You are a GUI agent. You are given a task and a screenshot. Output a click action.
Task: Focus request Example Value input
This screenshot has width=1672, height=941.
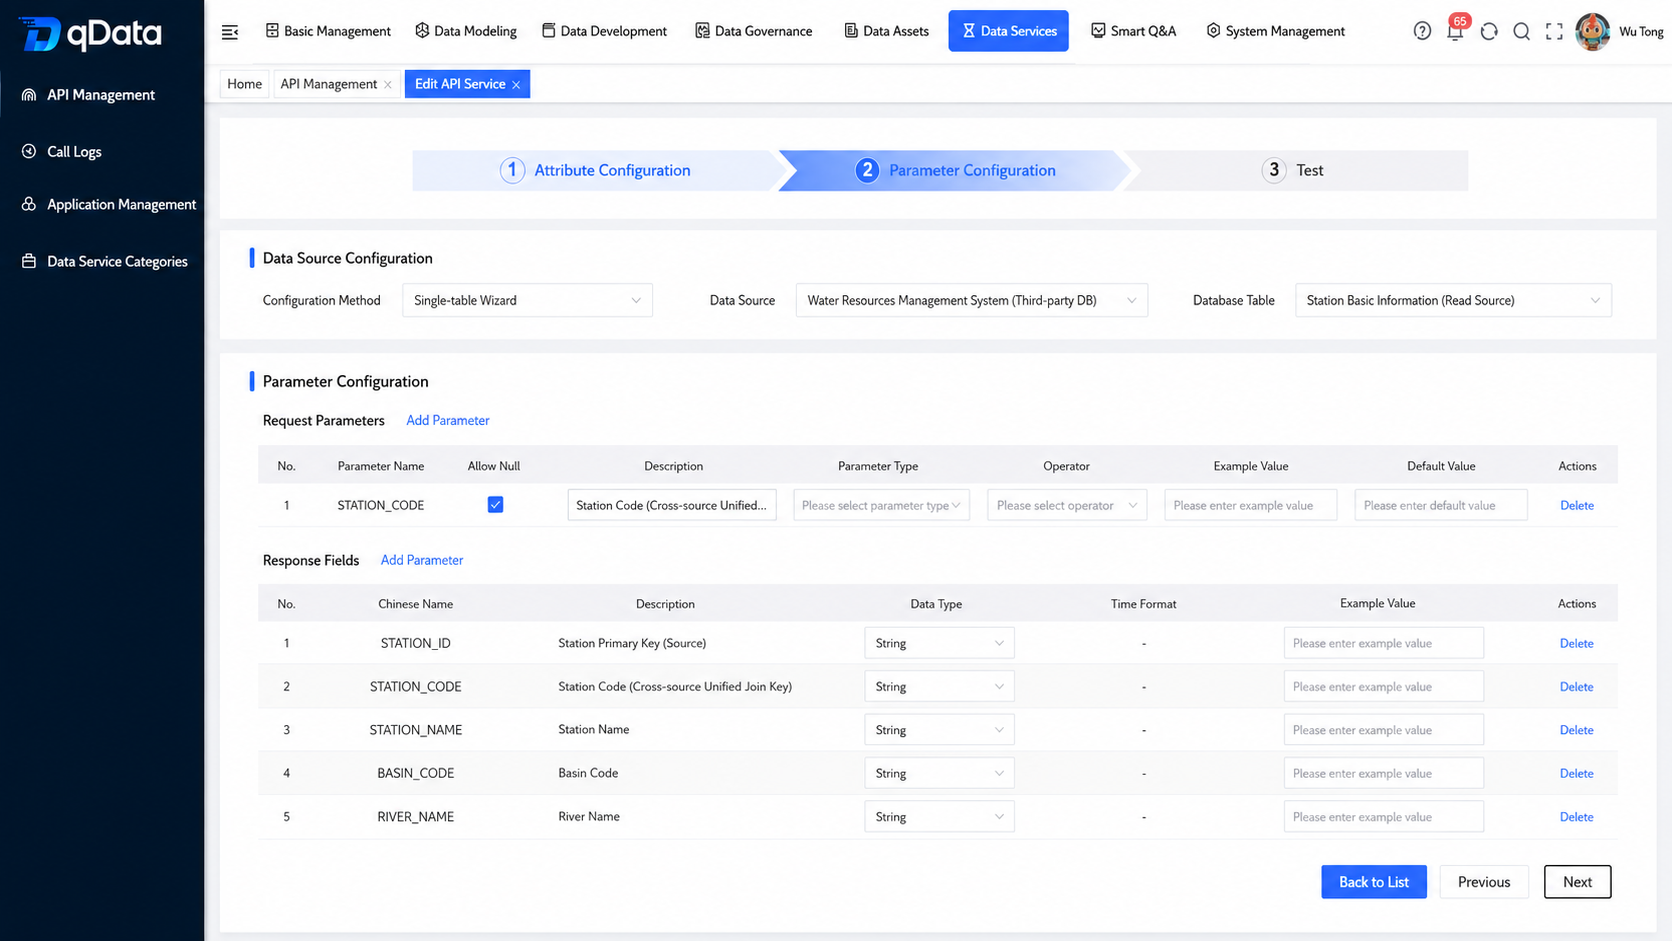tap(1250, 505)
